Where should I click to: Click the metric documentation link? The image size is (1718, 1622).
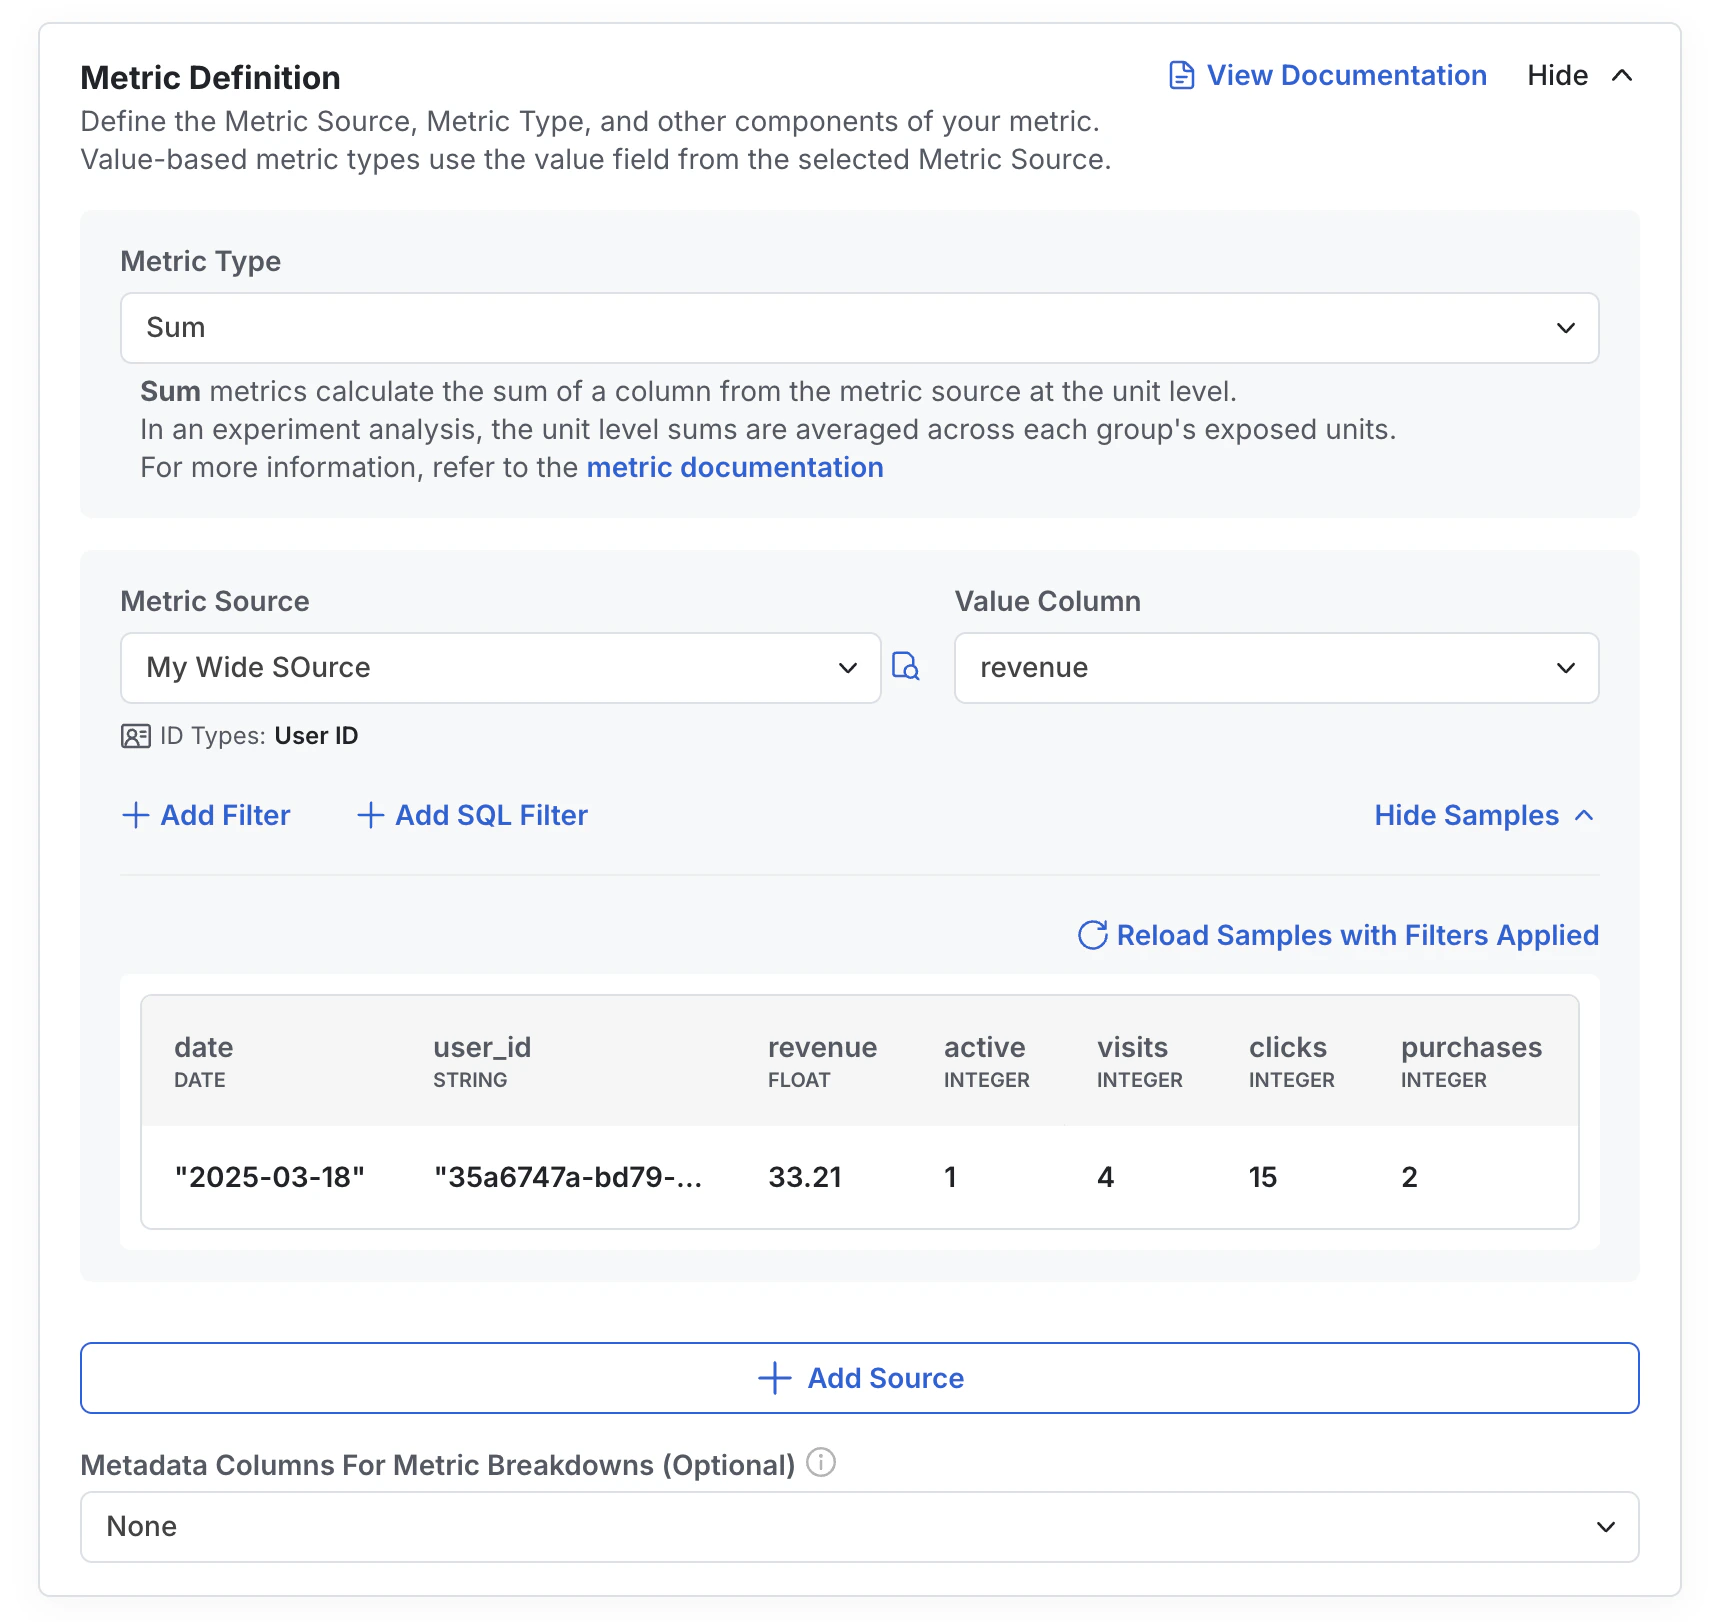[734, 466]
